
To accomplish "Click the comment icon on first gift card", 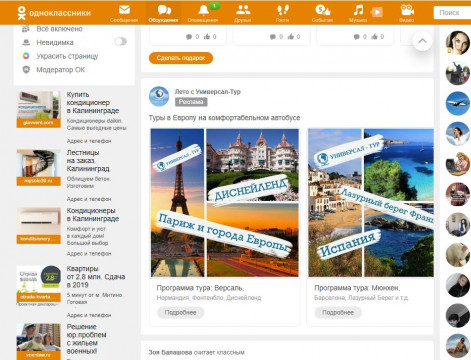I will pyautogui.click(x=189, y=37).
